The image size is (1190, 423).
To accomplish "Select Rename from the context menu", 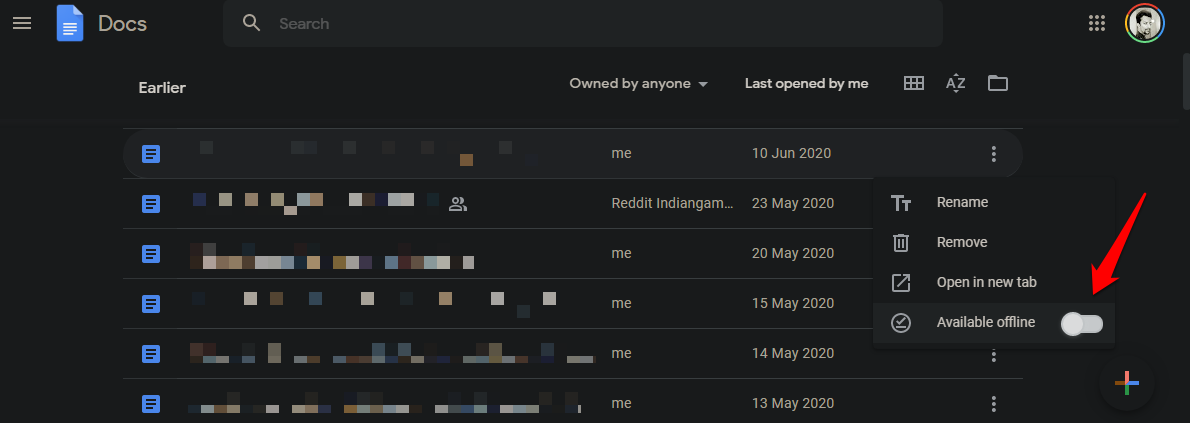I will pos(993,203).
